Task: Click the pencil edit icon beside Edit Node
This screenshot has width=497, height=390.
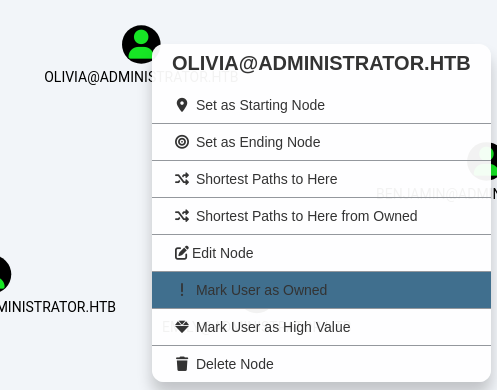Action: click(x=182, y=253)
